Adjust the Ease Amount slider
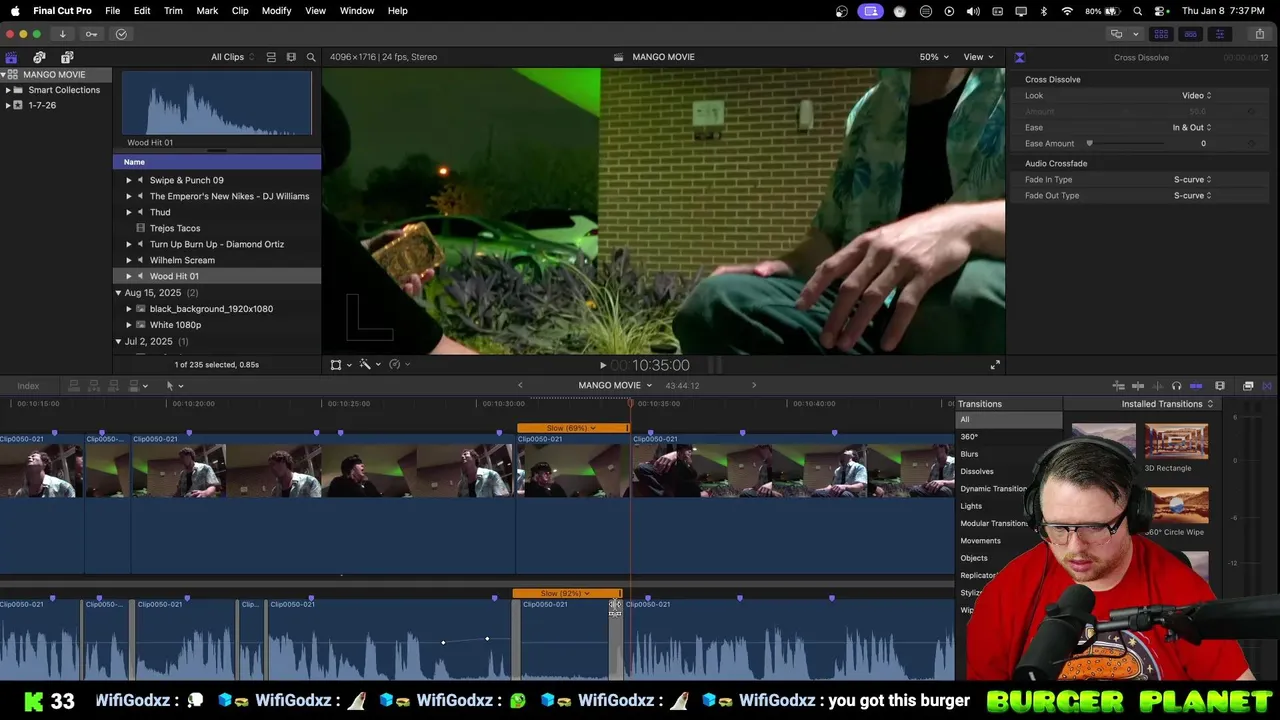This screenshot has height=720, width=1280. [x=1090, y=144]
